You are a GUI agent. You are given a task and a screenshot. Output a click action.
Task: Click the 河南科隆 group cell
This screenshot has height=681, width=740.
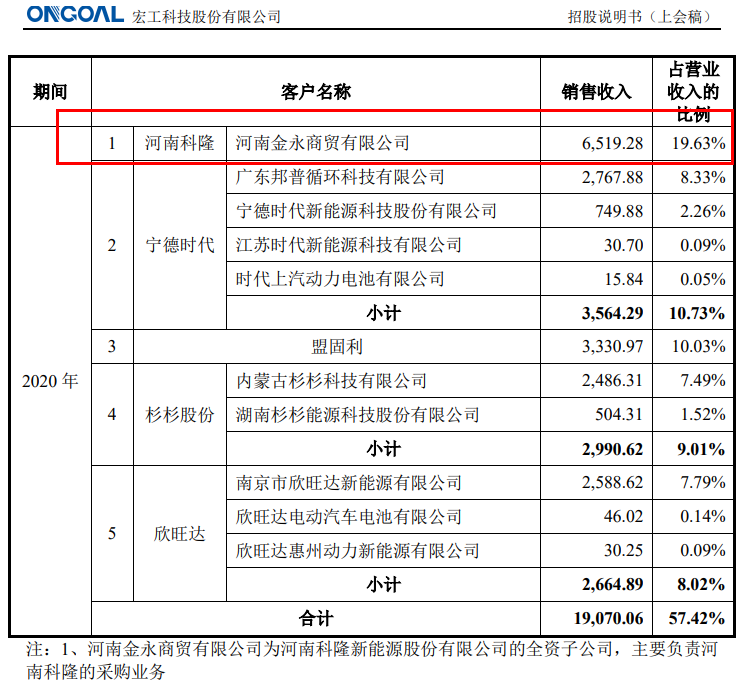tap(180, 143)
